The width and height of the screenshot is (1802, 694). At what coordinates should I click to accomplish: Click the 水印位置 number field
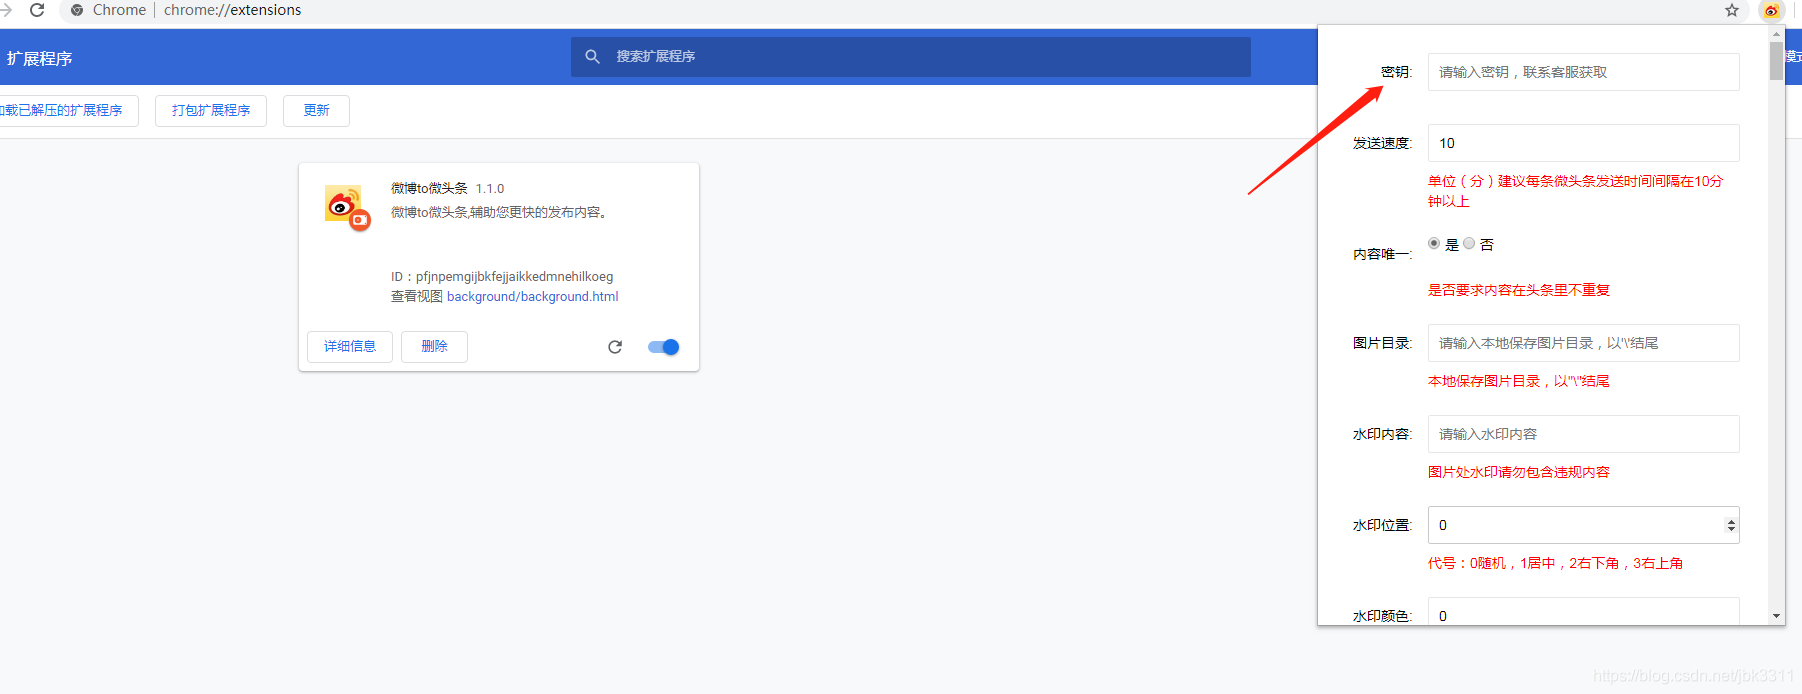tap(1583, 525)
